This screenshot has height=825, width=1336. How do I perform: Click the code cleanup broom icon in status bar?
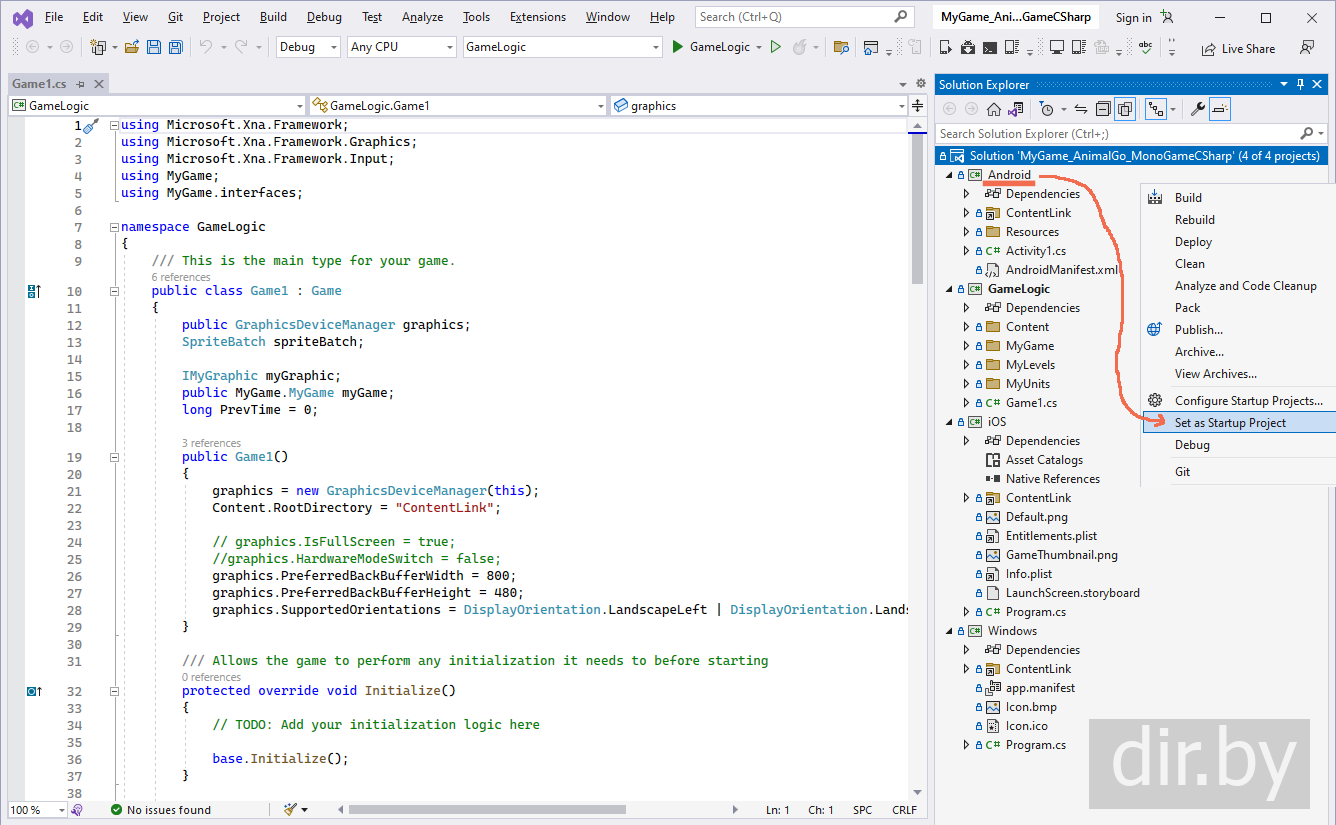click(291, 810)
